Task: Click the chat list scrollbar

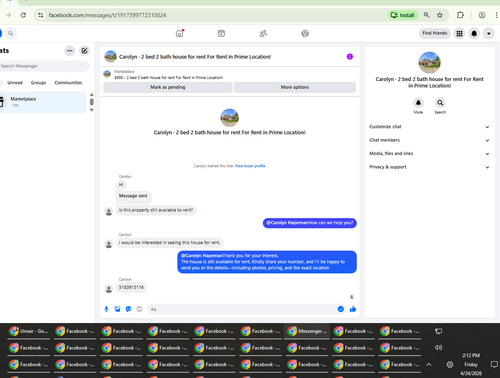Action: (92, 102)
